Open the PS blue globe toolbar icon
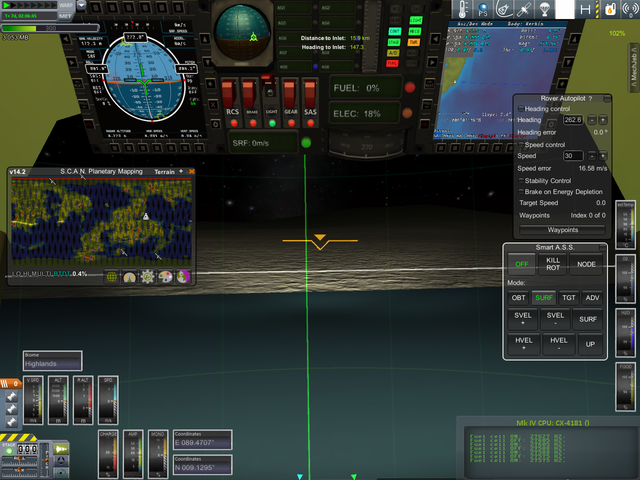This screenshot has height=480, width=640. click(482, 9)
